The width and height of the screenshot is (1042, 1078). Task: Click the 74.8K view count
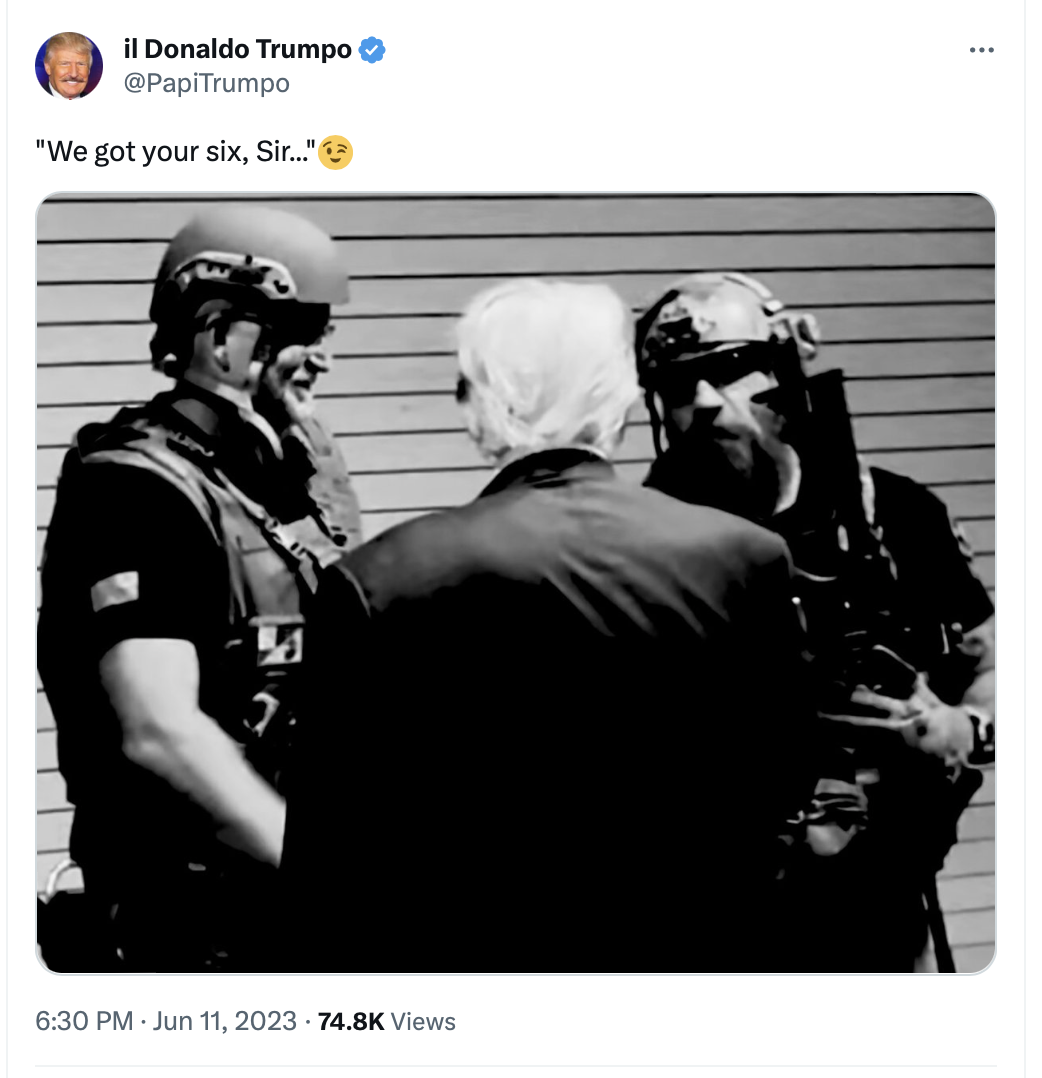click(x=351, y=1022)
